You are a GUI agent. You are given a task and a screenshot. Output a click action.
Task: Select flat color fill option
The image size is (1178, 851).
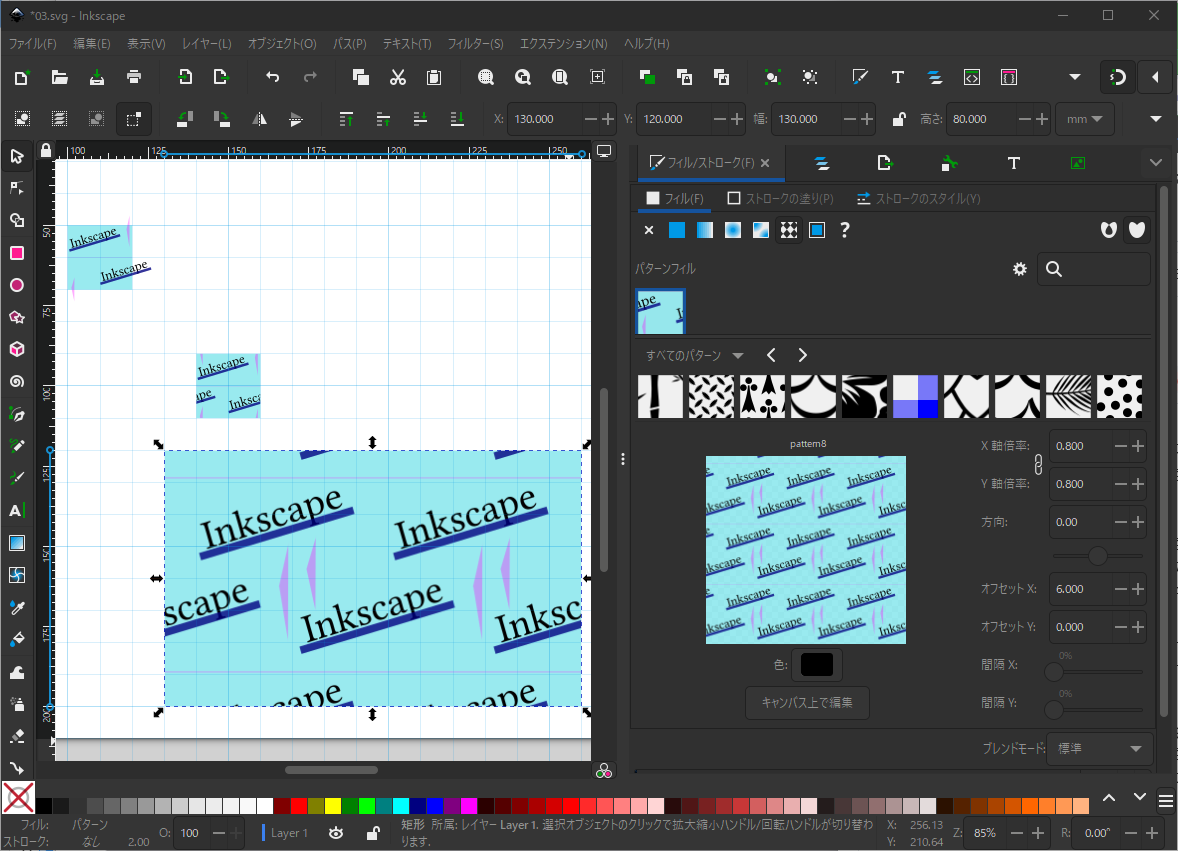pos(677,230)
